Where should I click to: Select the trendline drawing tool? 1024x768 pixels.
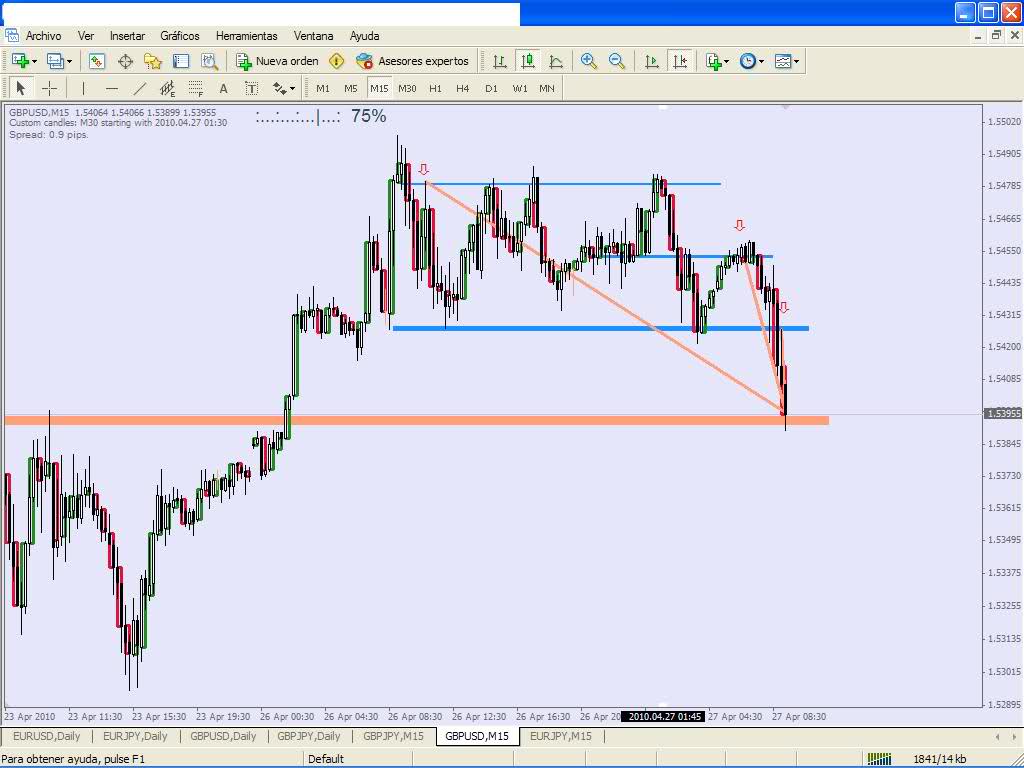[140, 88]
